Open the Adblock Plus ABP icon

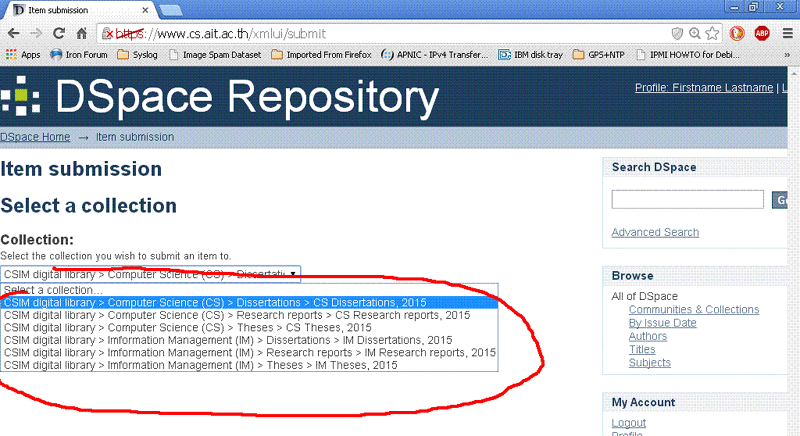762,34
